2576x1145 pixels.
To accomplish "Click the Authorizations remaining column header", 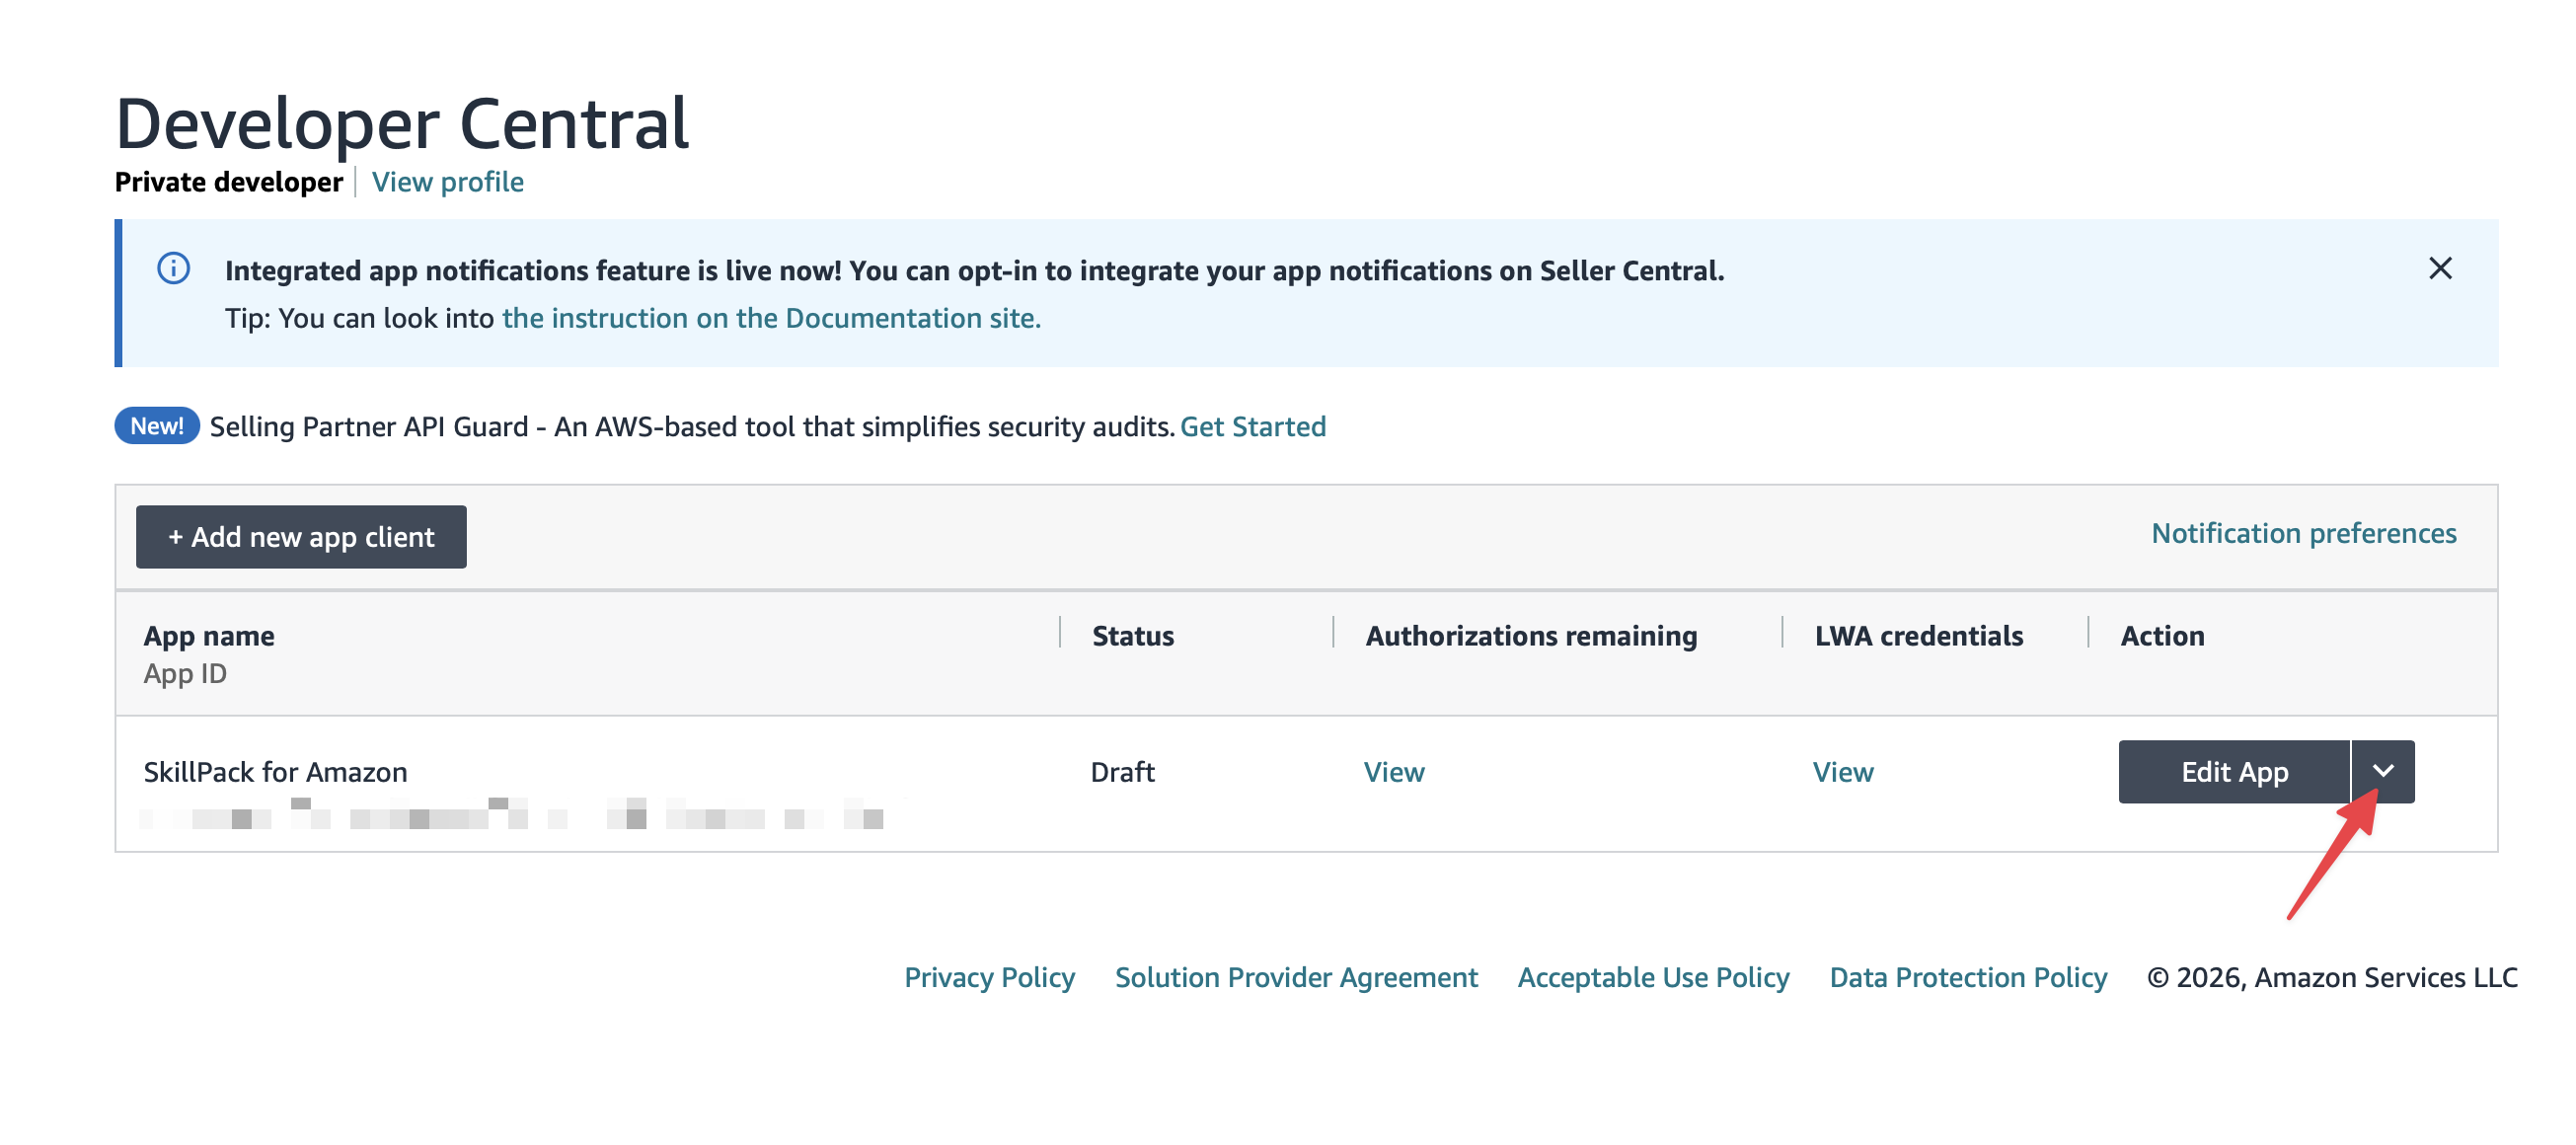I will click(x=1531, y=636).
